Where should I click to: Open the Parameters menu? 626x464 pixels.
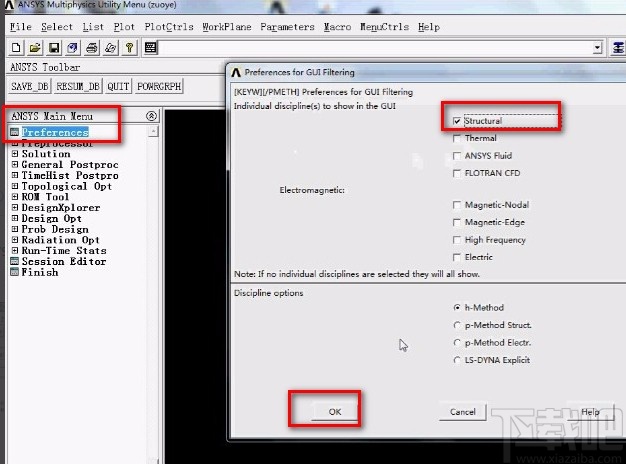click(287, 27)
